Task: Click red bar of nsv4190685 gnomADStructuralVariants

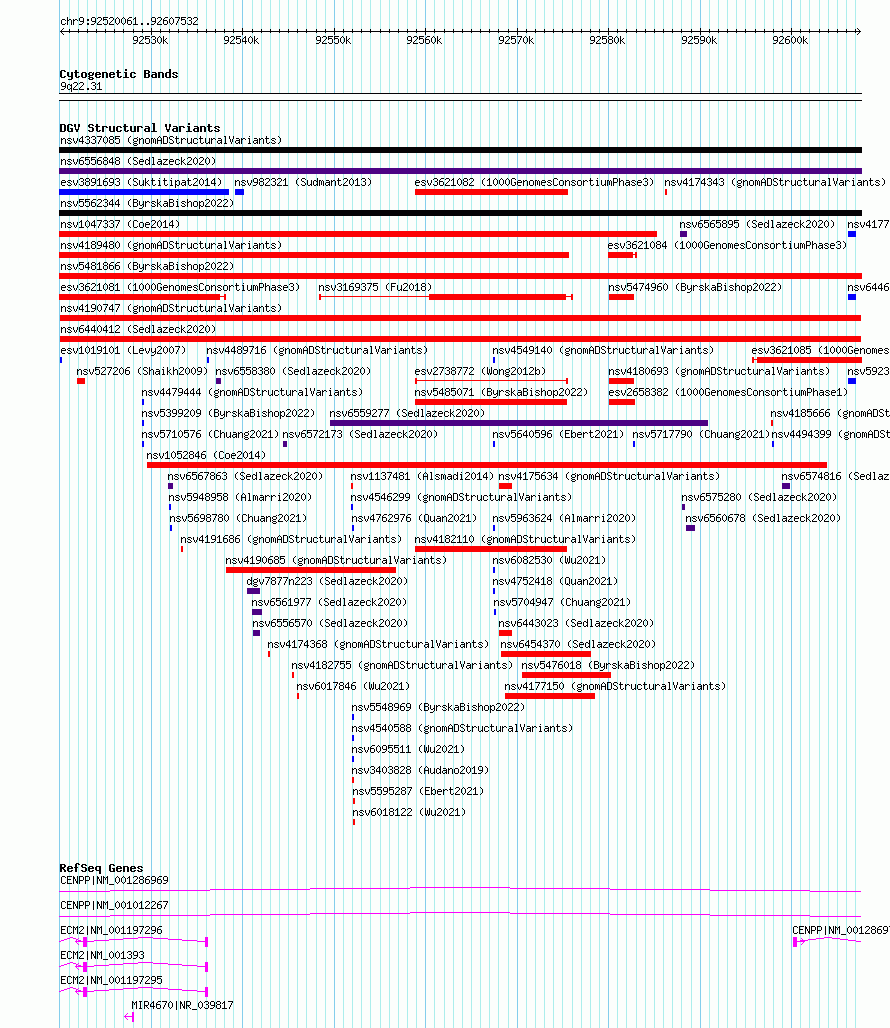Action: click(311, 570)
